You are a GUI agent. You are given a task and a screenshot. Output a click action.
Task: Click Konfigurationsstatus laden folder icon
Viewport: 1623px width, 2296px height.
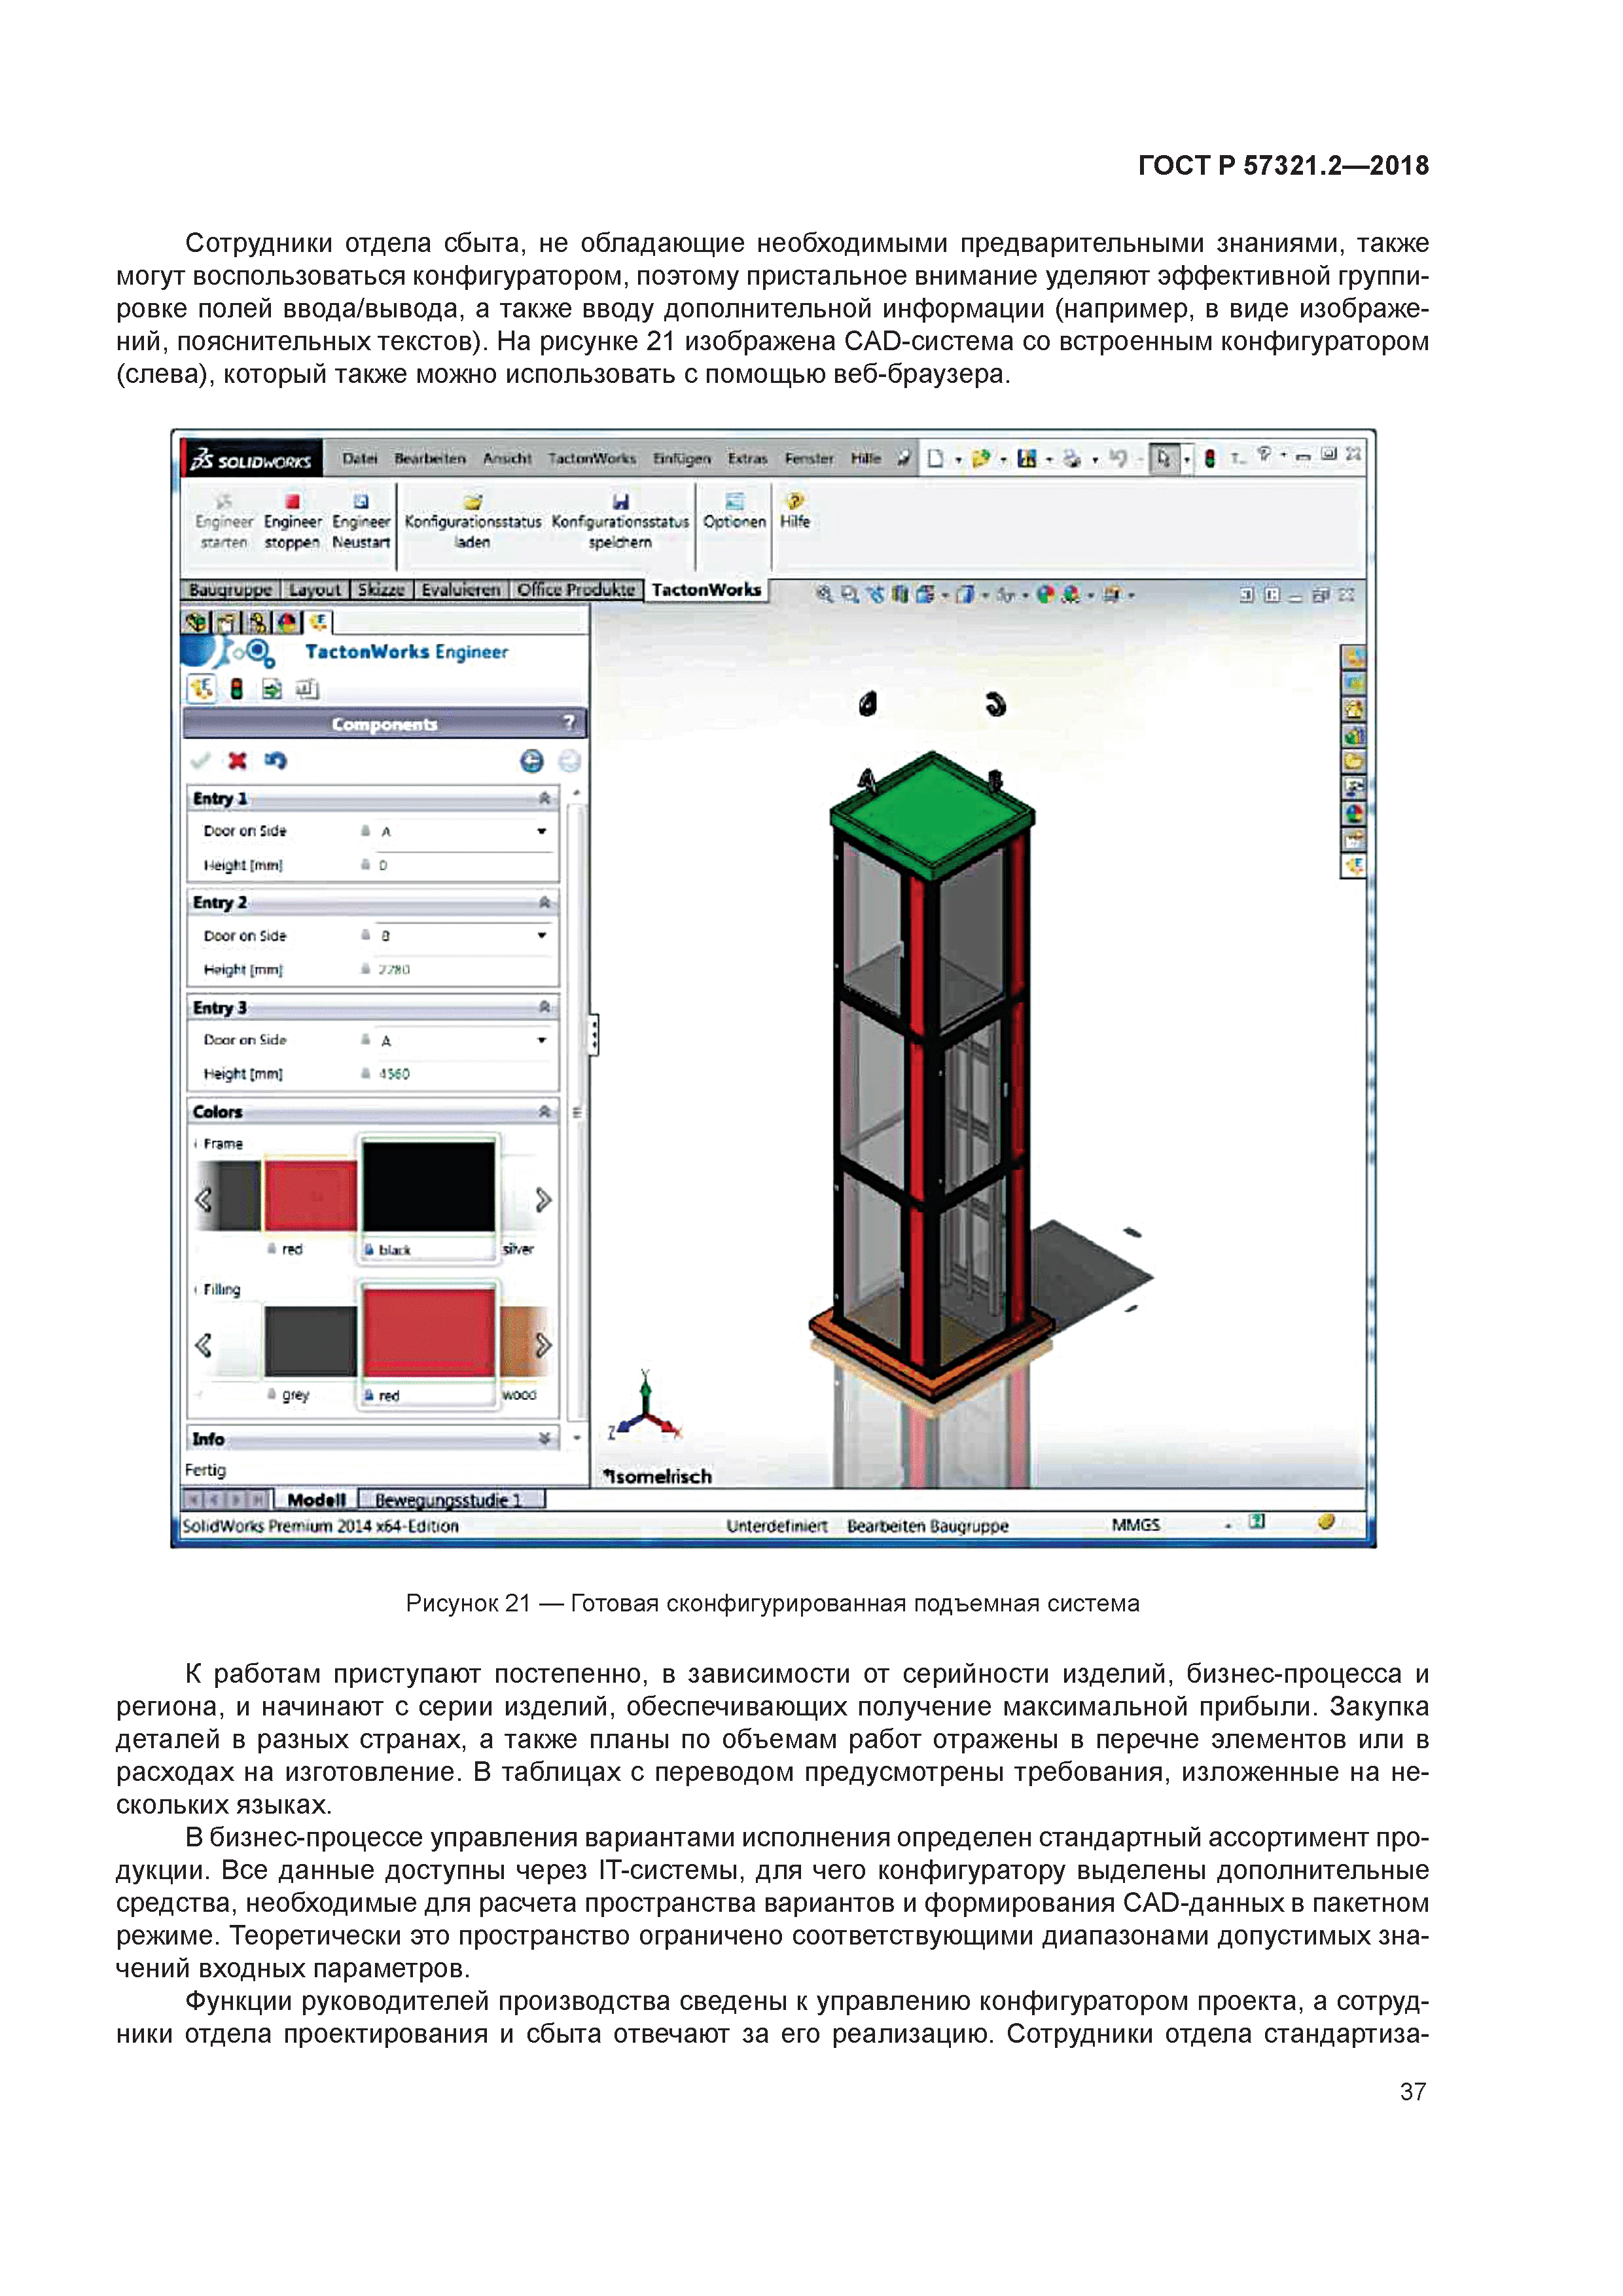[472, 501]
